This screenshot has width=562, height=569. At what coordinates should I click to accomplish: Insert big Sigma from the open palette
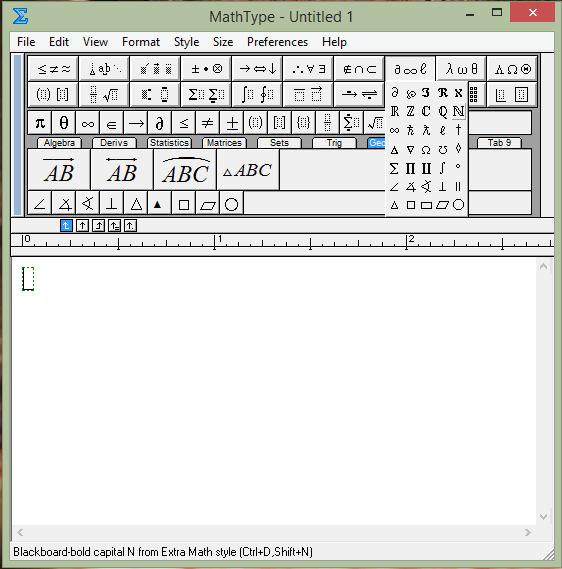pos(394,168)
